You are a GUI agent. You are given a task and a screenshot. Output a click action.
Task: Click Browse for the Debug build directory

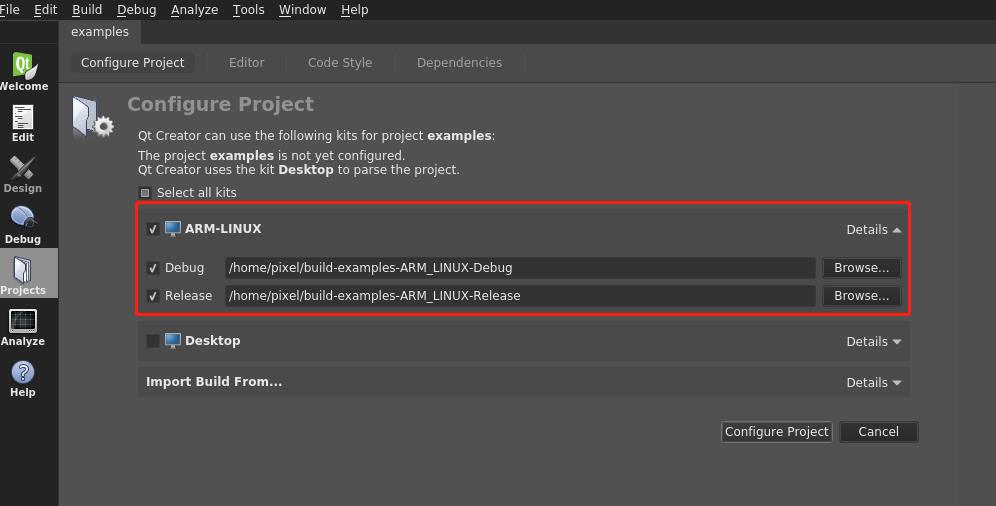click(x=861, y=268)
